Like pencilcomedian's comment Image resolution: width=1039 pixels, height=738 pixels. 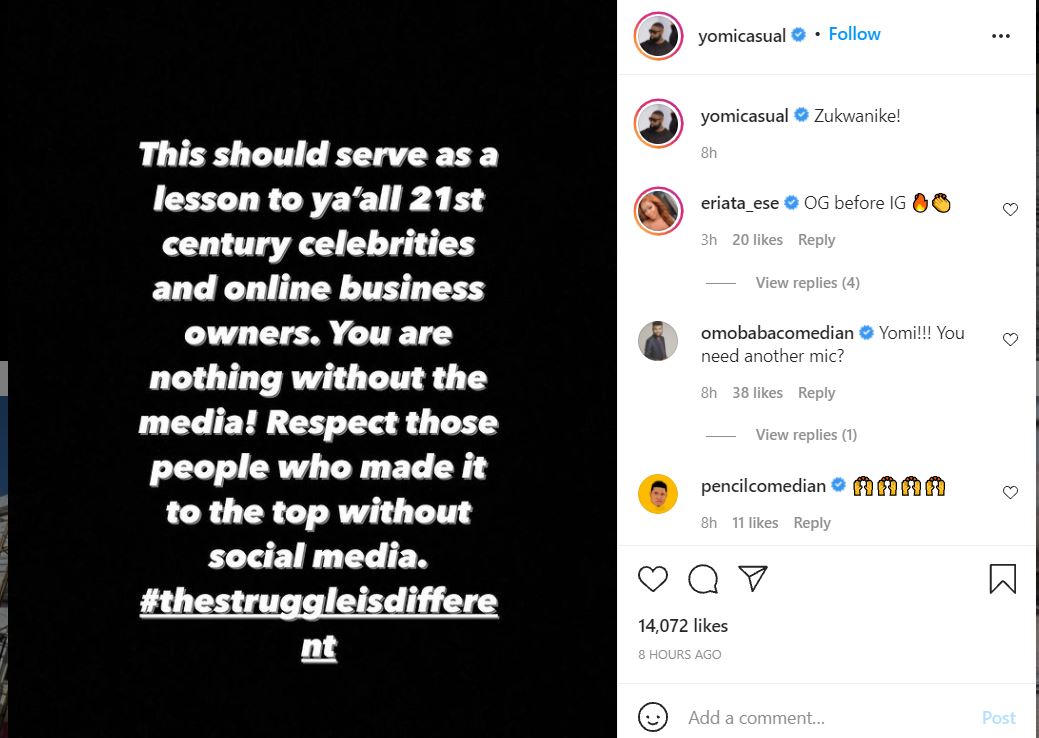[x=1010, y=492]
